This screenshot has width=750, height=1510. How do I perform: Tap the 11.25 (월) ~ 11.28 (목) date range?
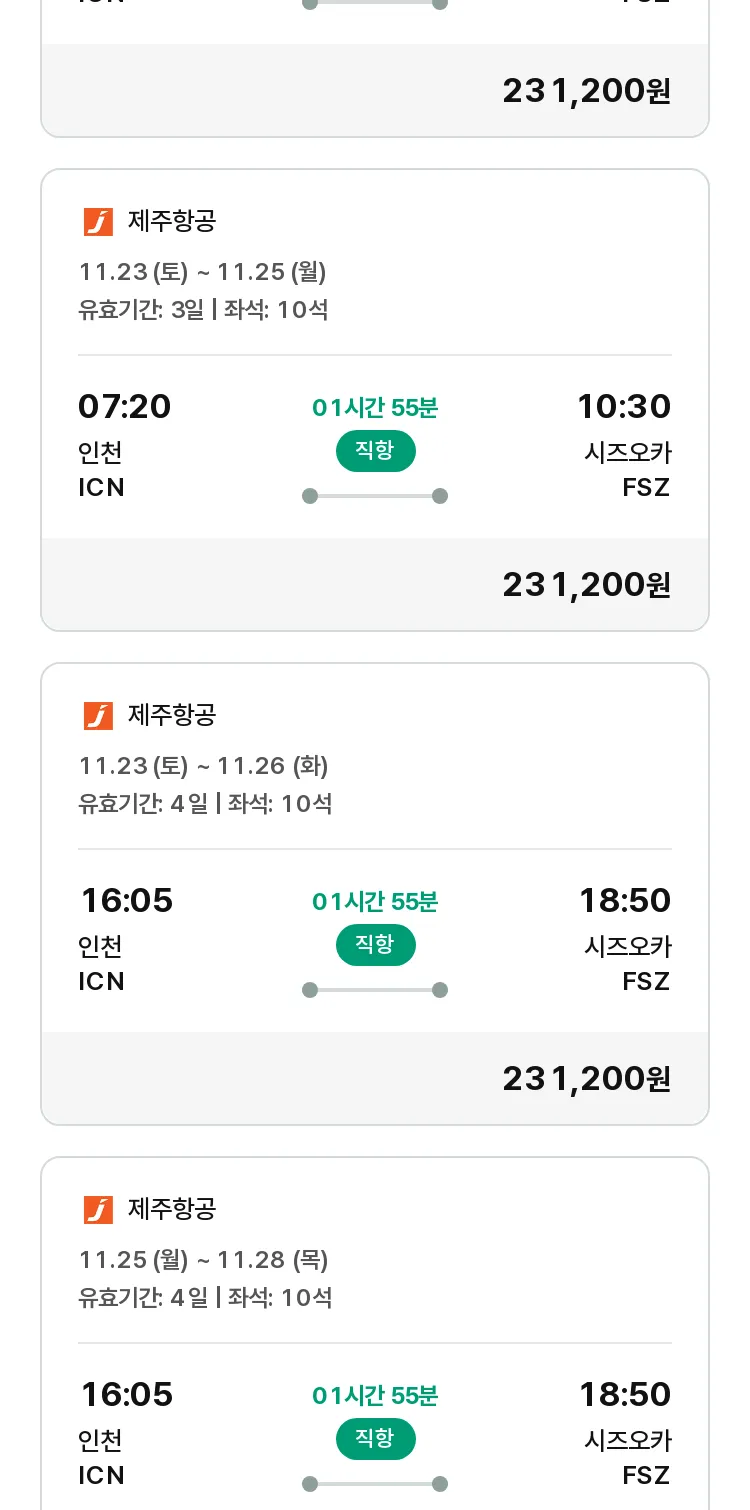204,1260
